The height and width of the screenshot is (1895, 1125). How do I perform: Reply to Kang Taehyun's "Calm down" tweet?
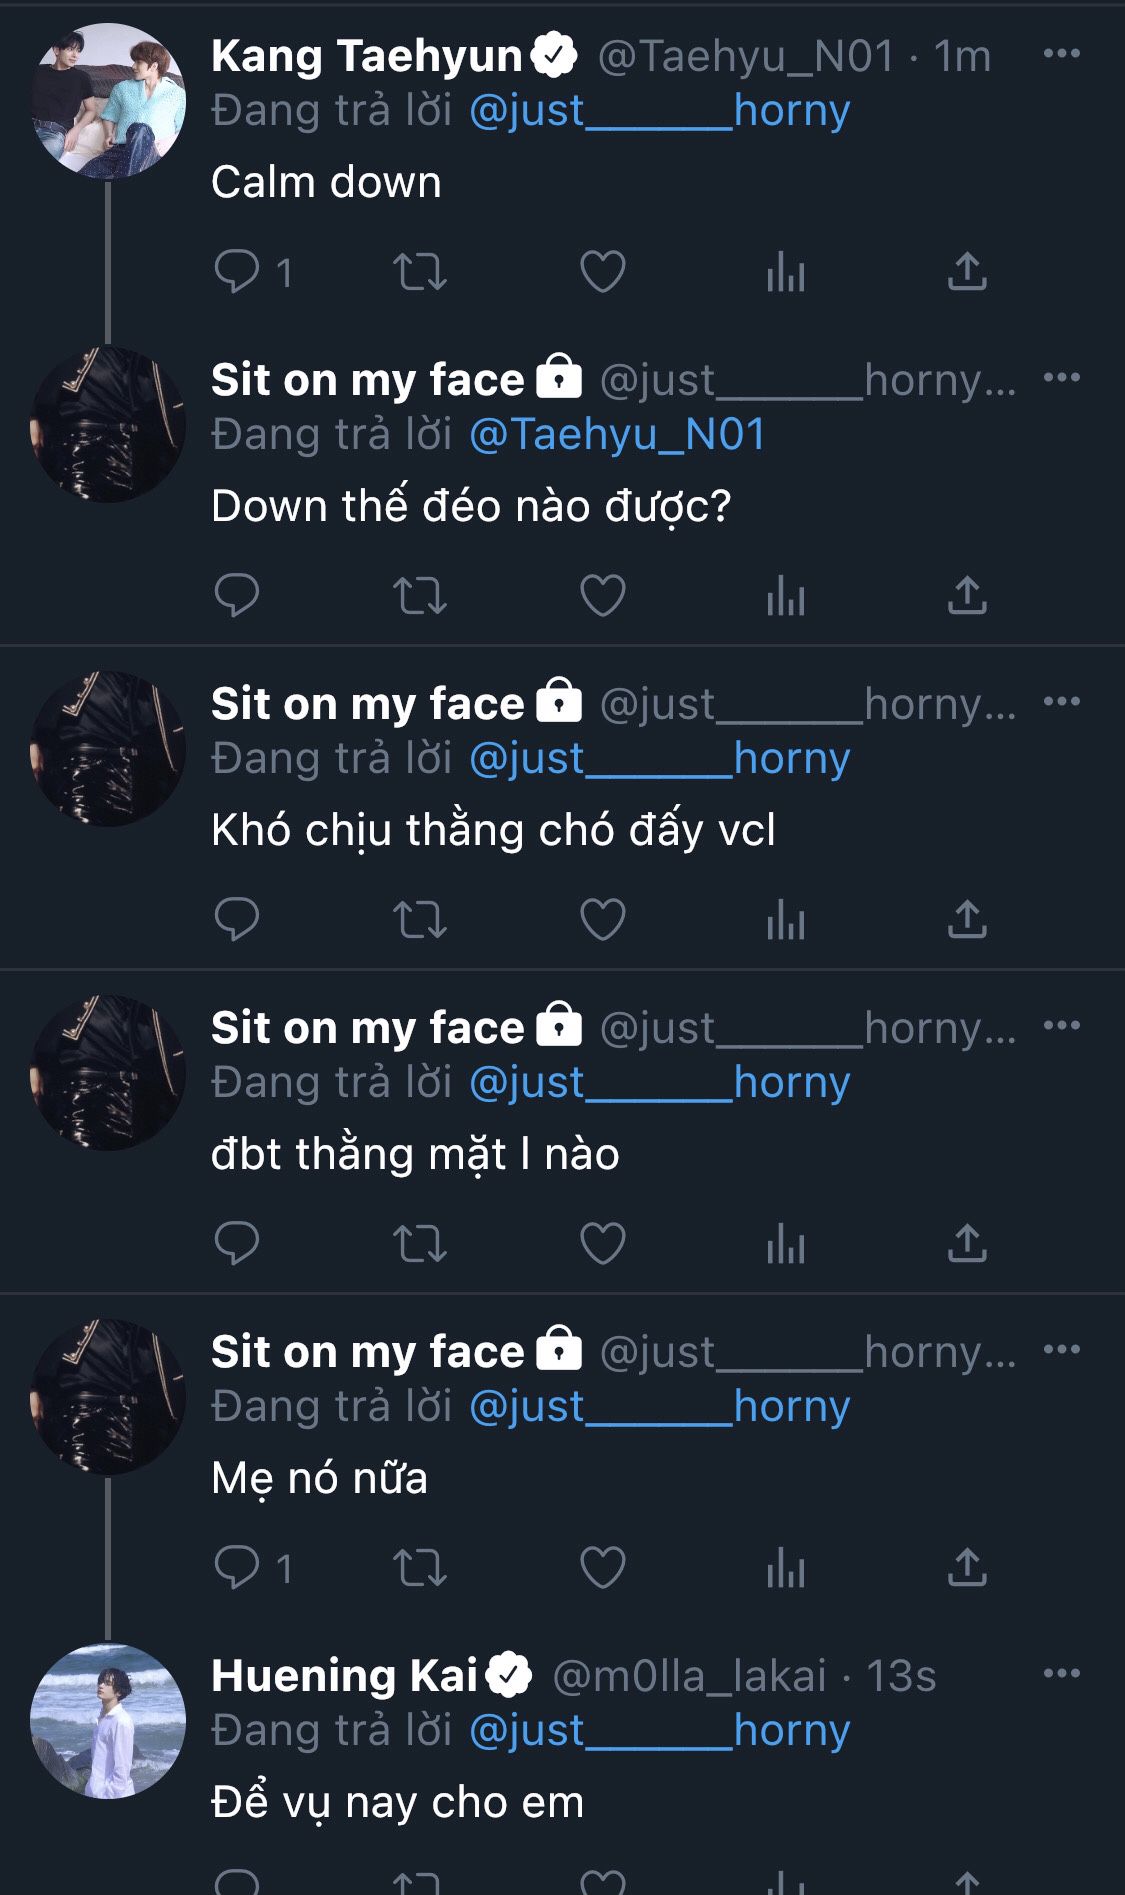tap(237, 271)
